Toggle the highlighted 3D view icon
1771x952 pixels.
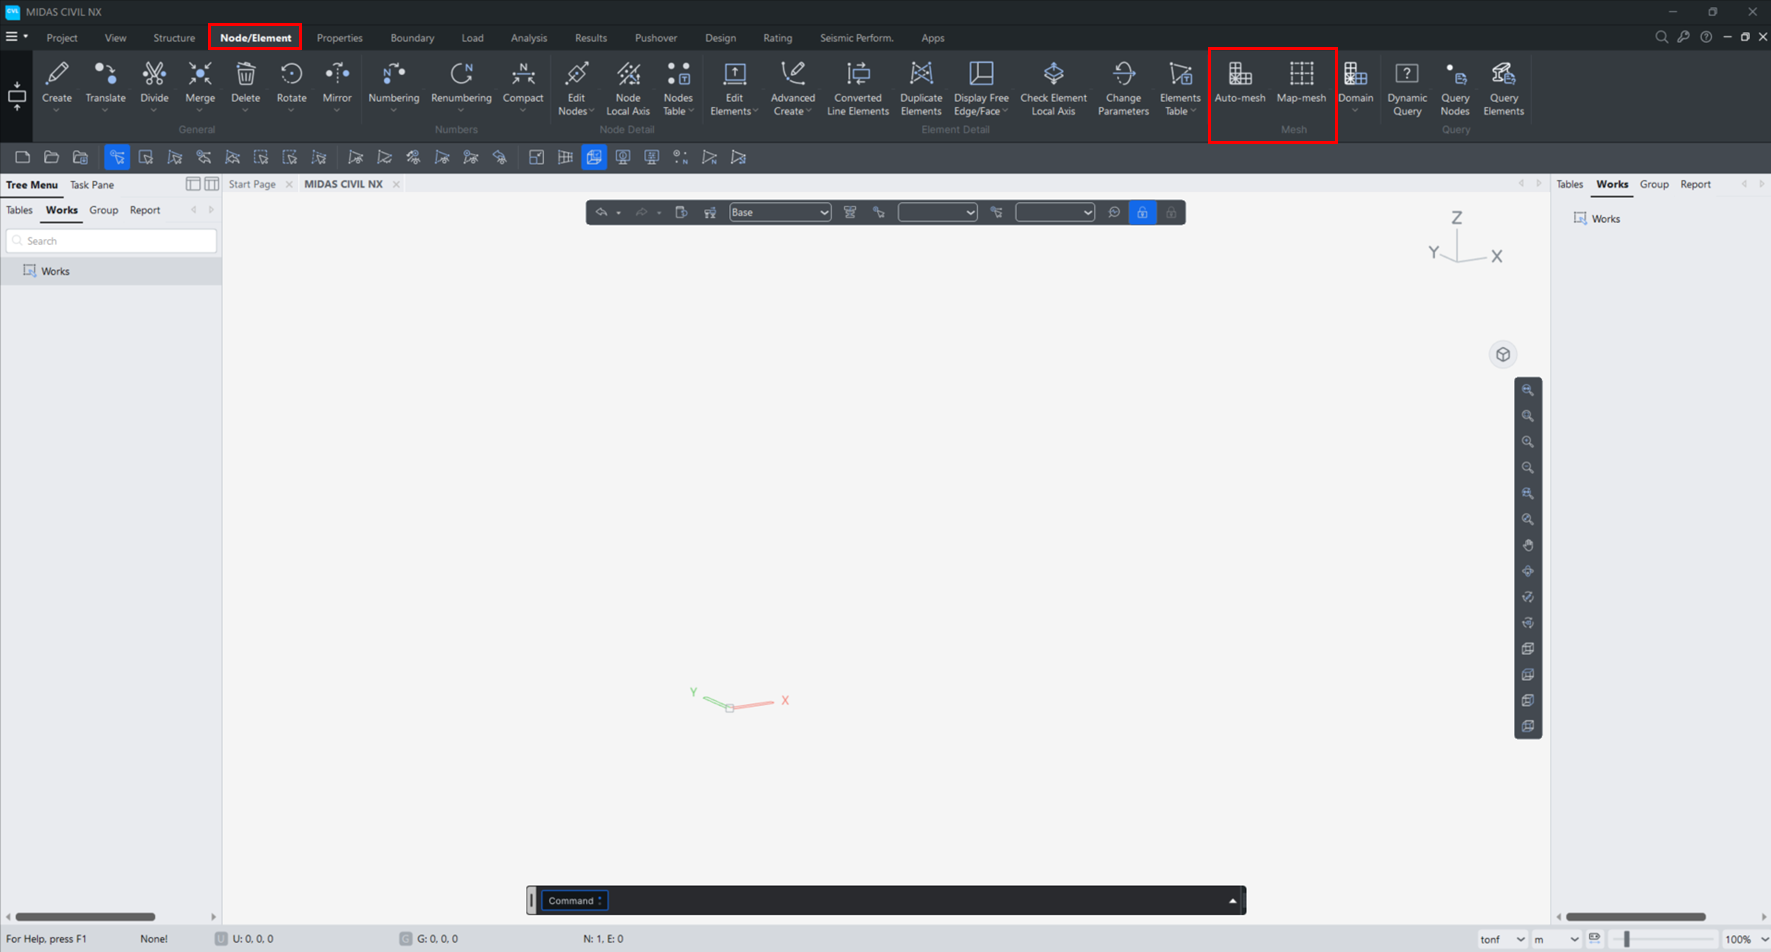point(594,157)
